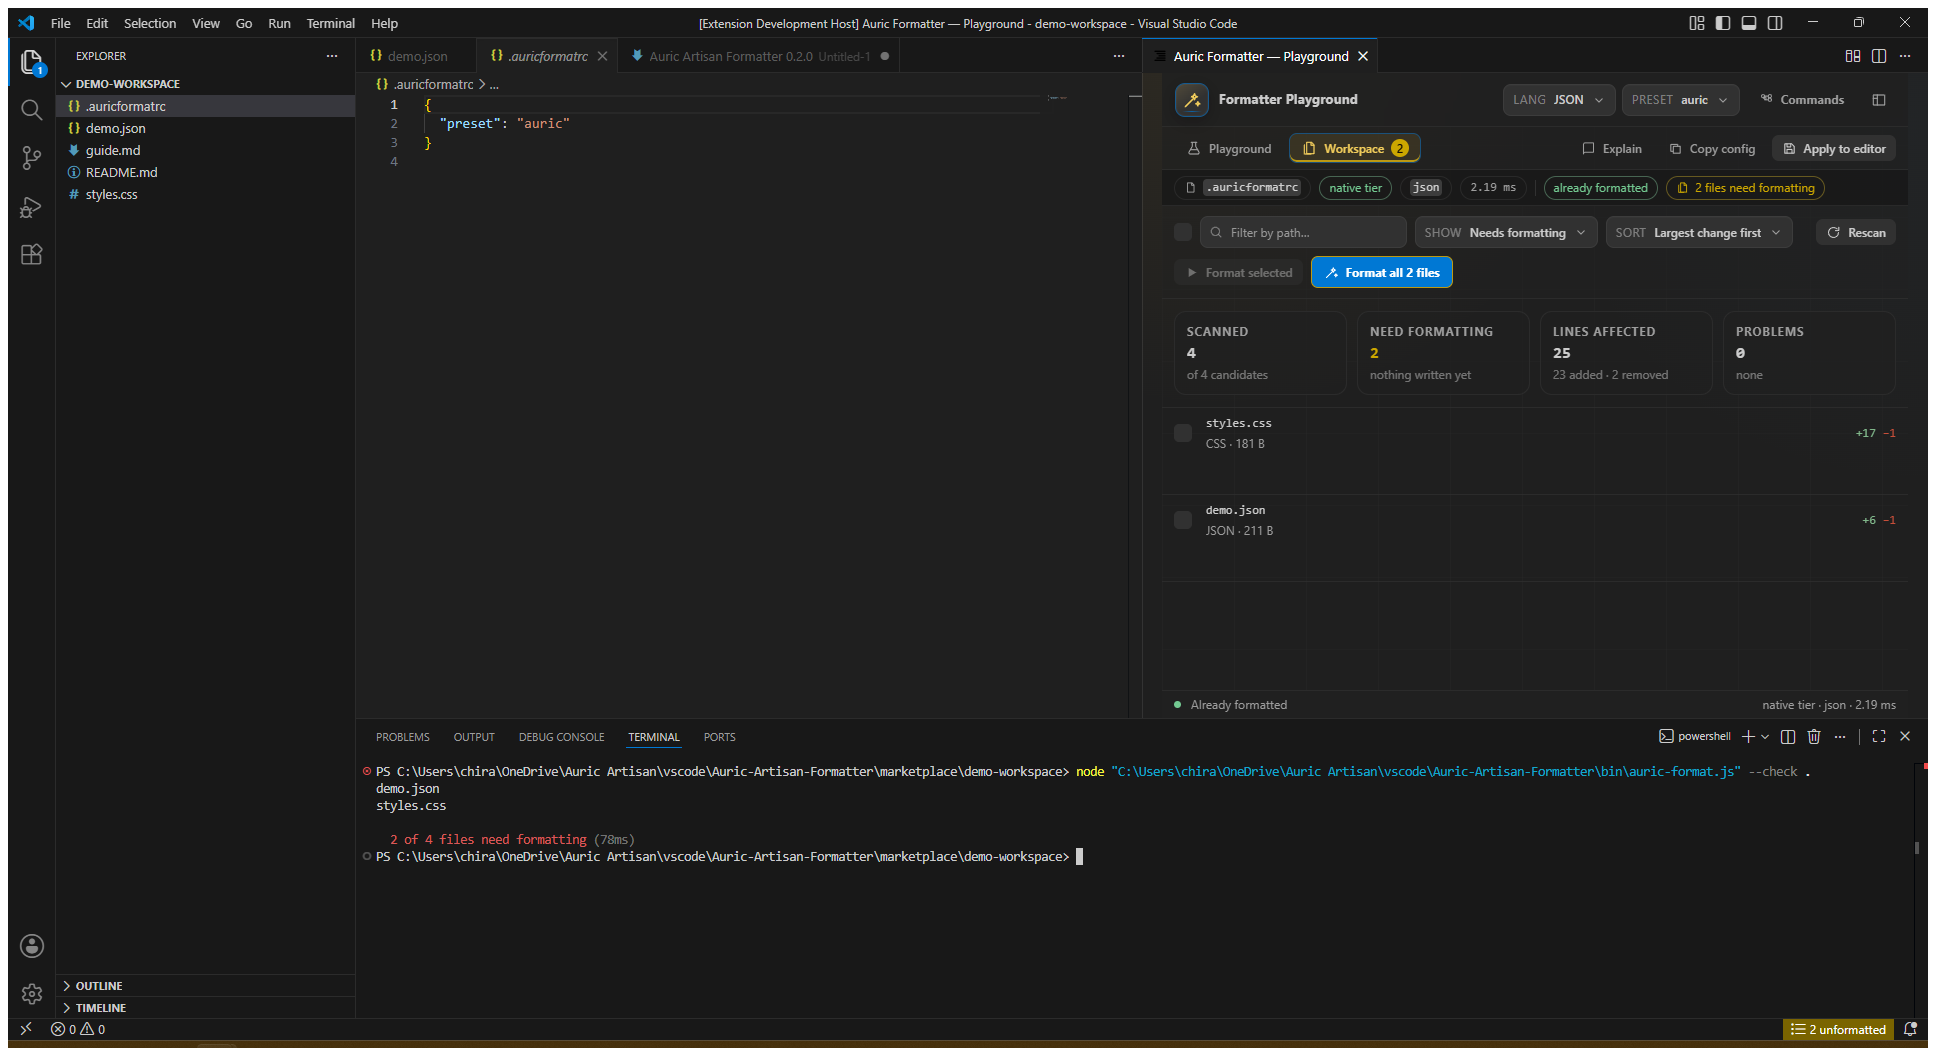Switch to the Playground sub-tab
The image size is (1936, 1048).
(x=1229, y=148)
